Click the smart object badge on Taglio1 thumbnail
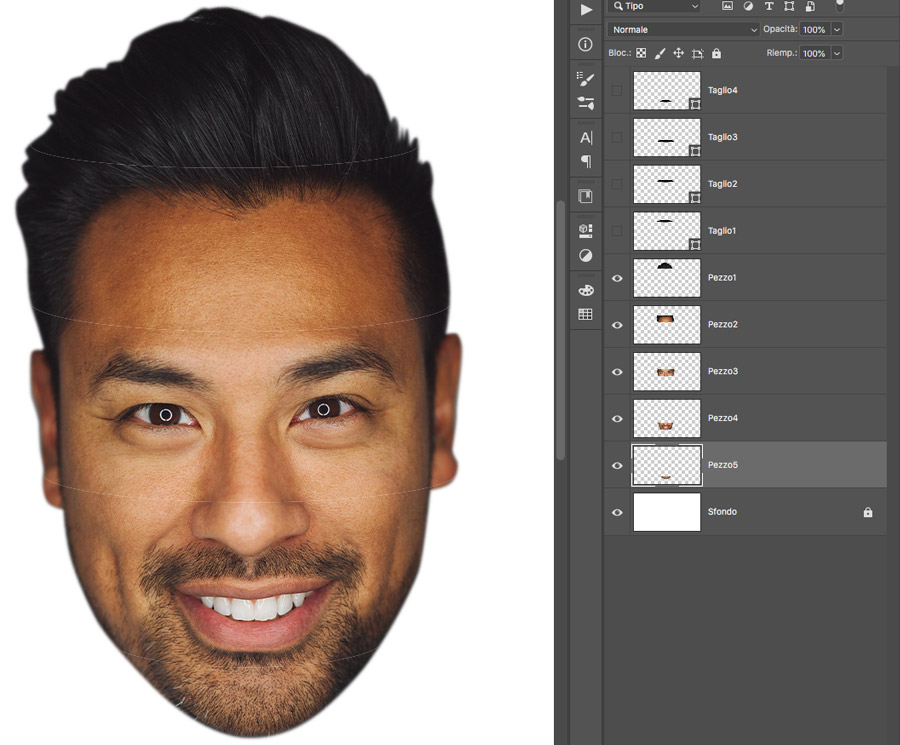900x745 pixels. 695,245
